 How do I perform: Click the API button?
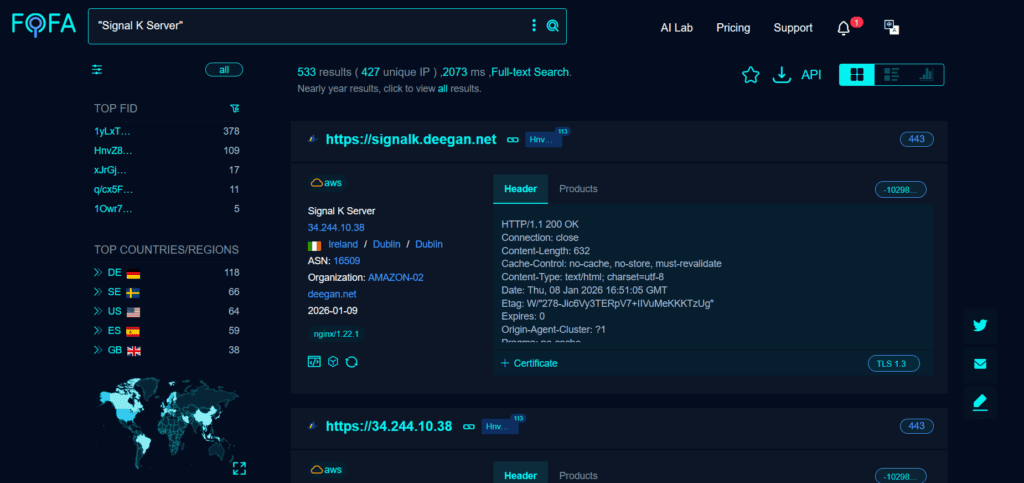pyautogui.click(x=811, y=75)
